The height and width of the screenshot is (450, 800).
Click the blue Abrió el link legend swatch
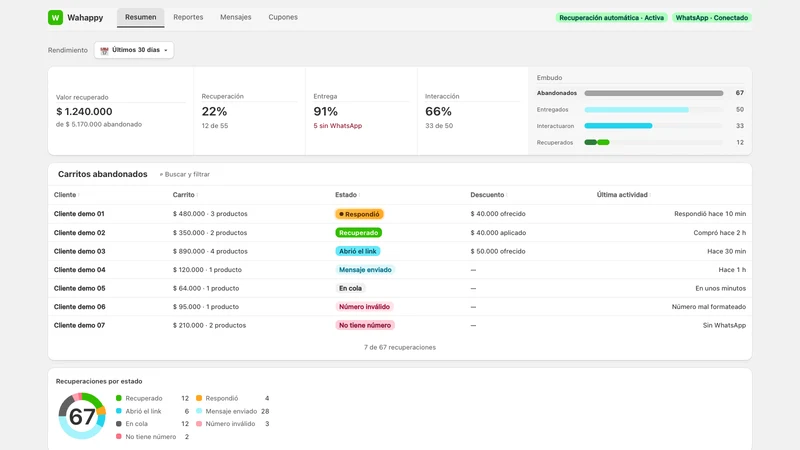[x=118, y=411]
